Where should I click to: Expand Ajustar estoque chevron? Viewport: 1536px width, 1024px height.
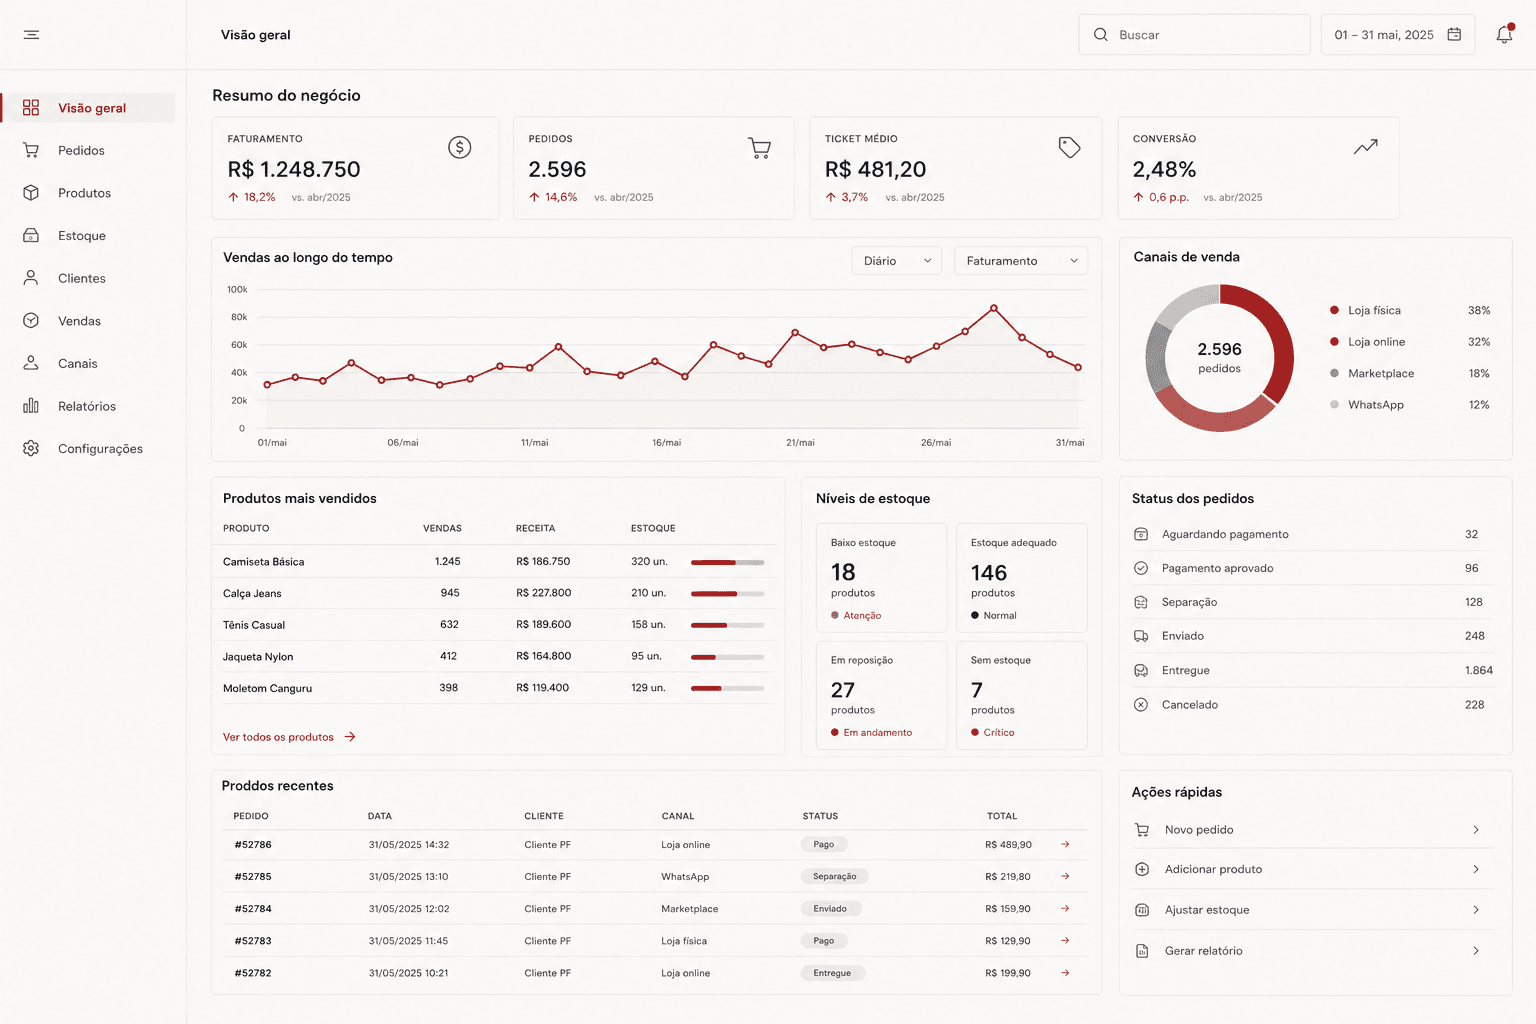pyautogui.click(x=1476, y=910)
